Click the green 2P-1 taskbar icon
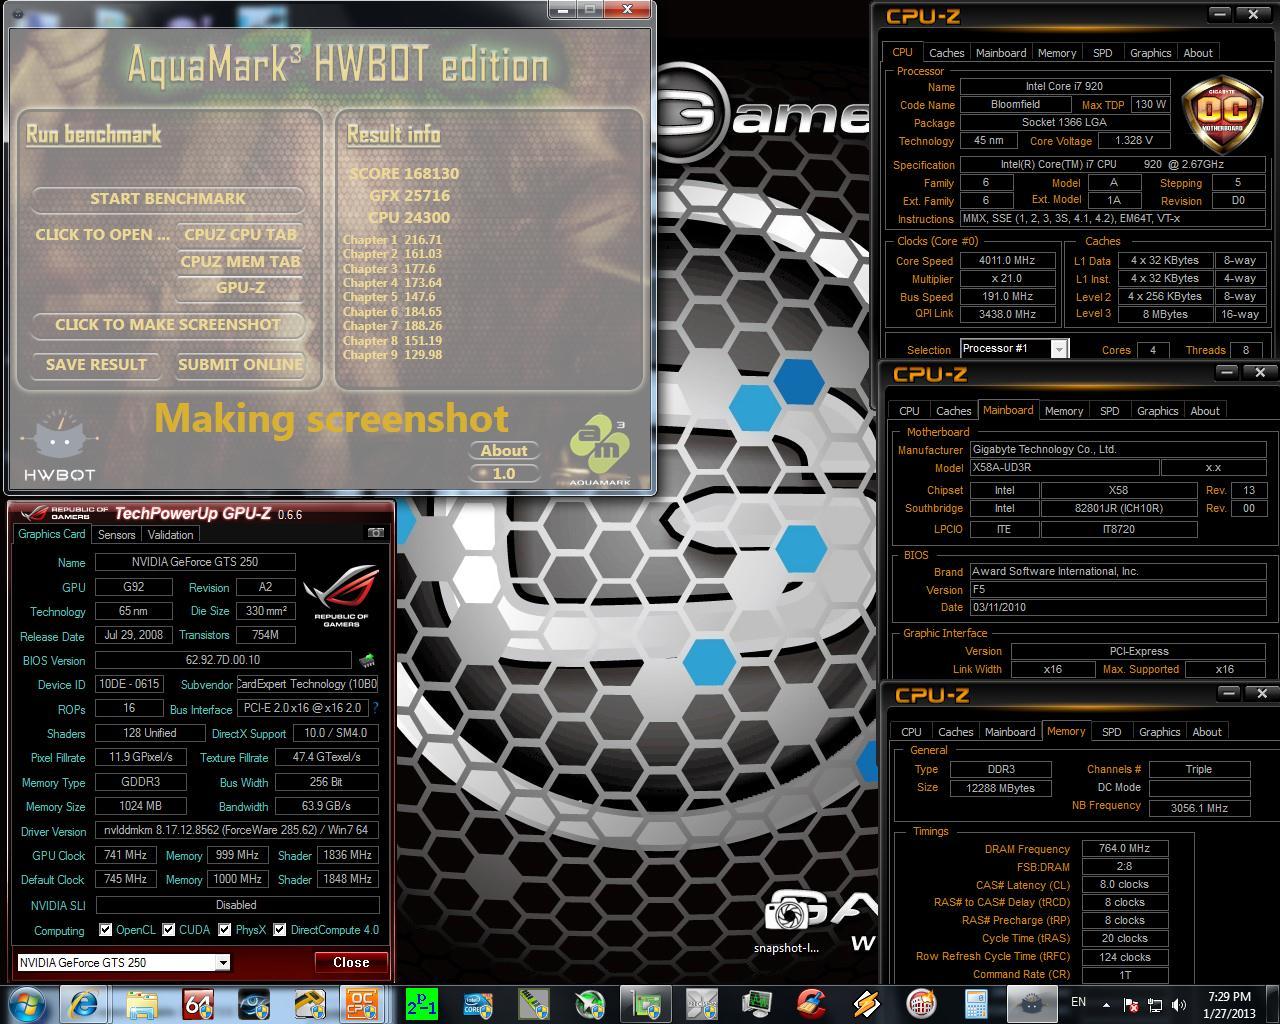The height and width of the screenshot is (1024, 1280). coord(421,1003)
